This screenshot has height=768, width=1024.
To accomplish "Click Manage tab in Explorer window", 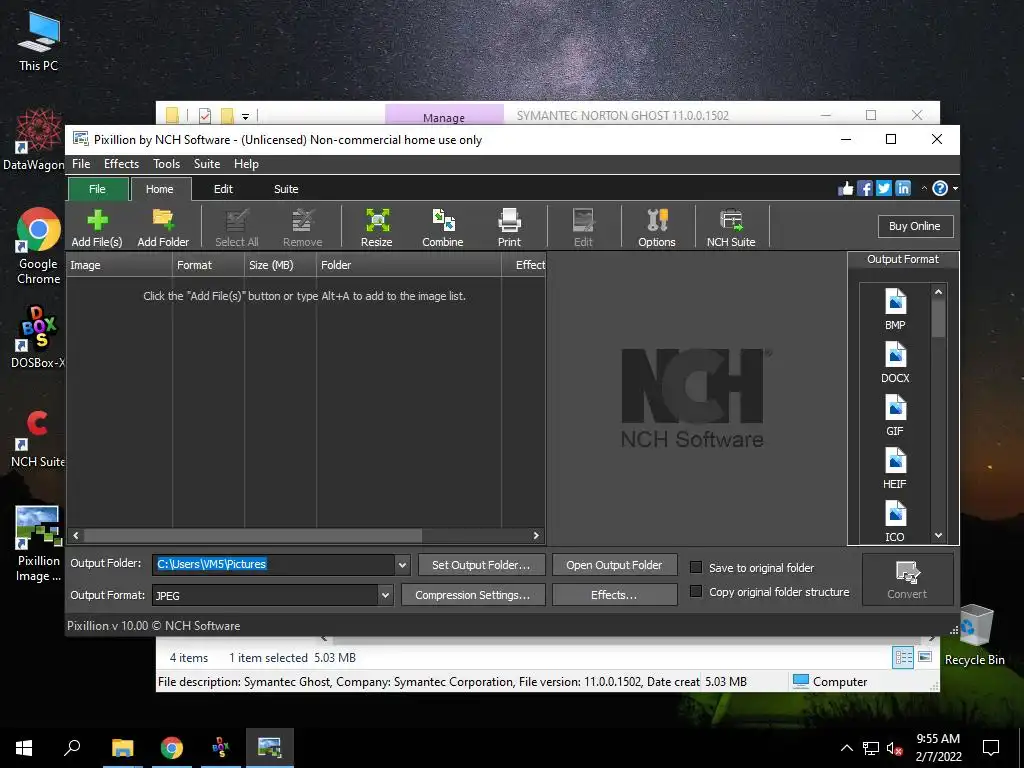I will click(444, 116).
